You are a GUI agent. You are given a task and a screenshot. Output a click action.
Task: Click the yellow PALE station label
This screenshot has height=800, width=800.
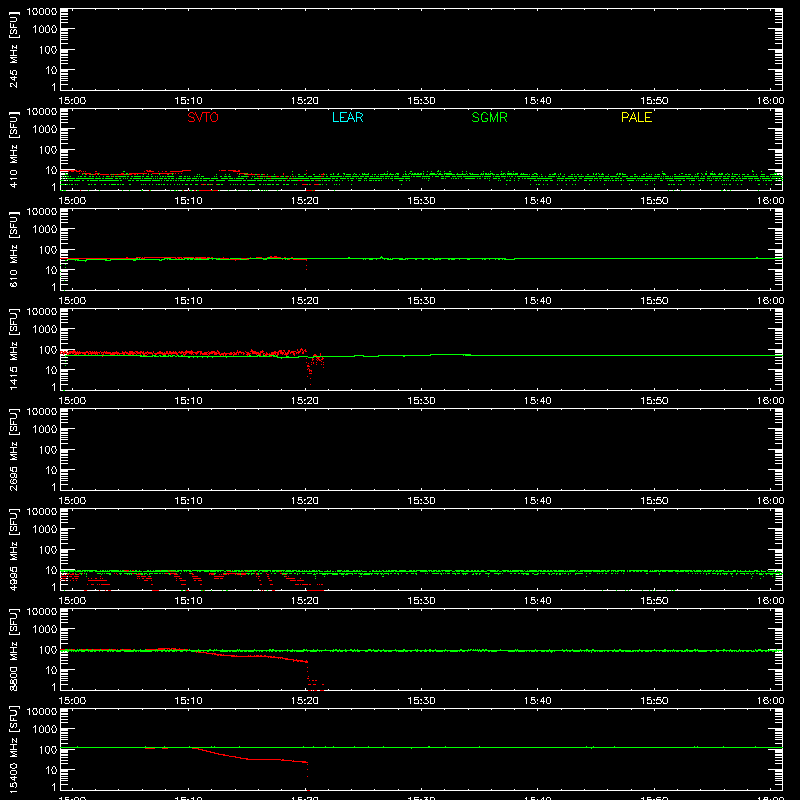(x=636, y=117)
